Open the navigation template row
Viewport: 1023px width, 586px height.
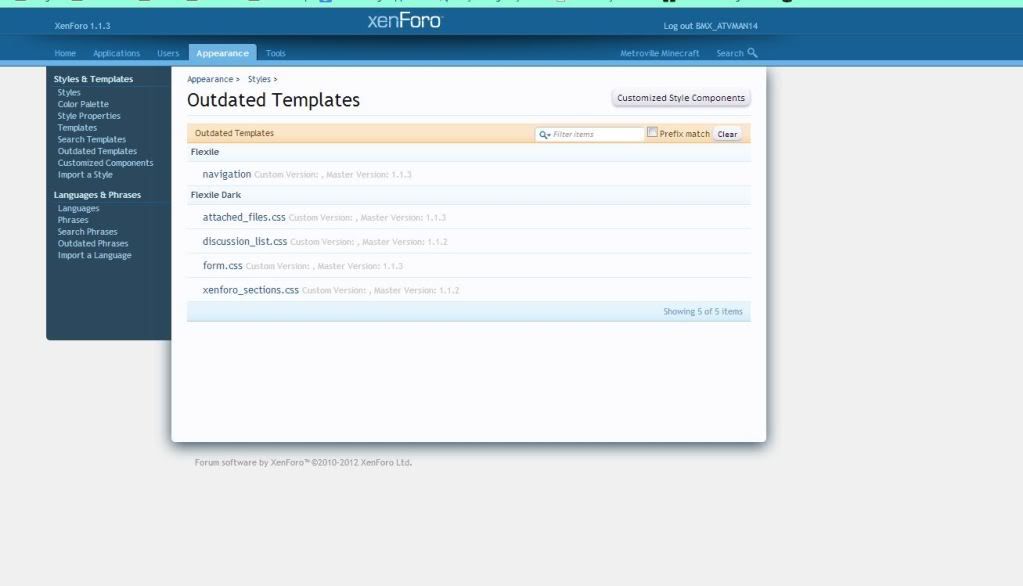pyautogui.click(x=468, y=174)
